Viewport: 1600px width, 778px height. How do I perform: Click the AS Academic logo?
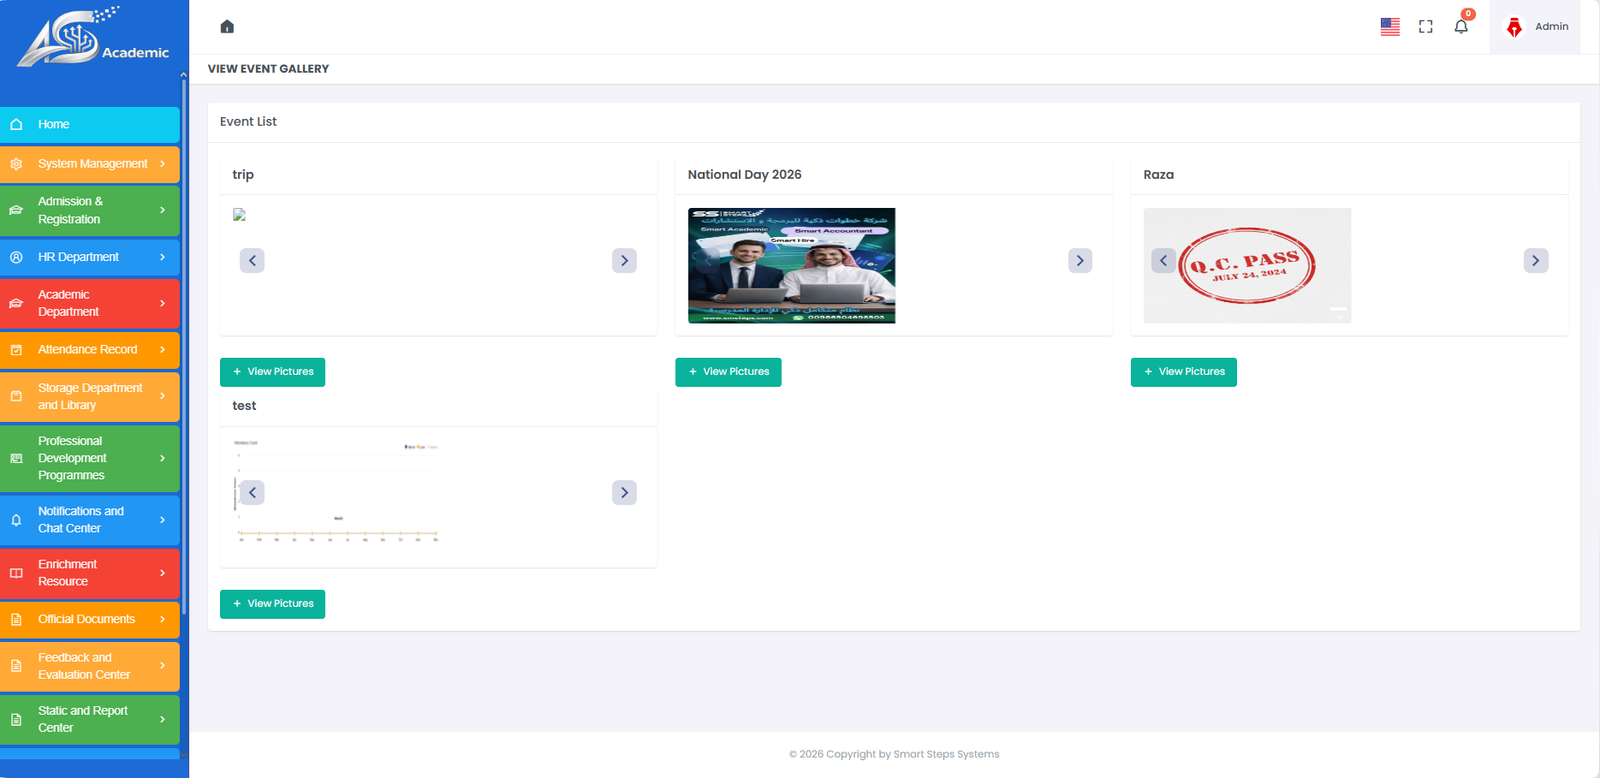pos(93,40)
